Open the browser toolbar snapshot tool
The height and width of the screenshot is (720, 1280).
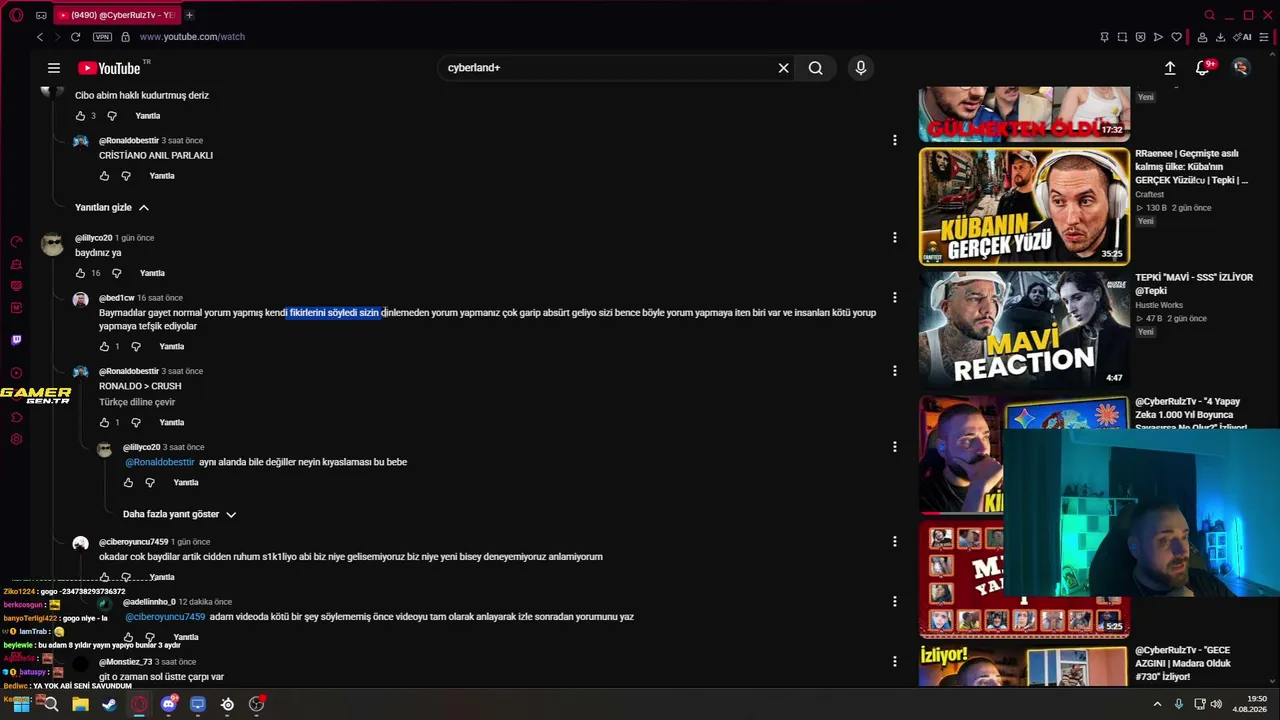[x=1122, y=37]
